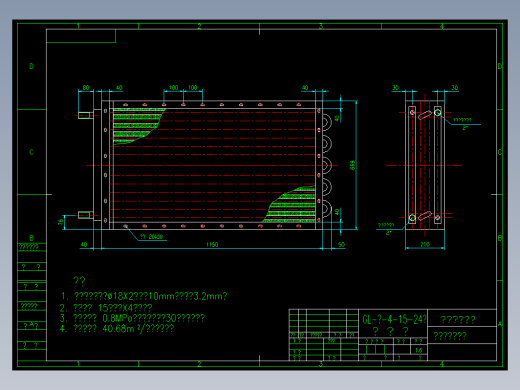This screenshot has height=390, width=520.
Task: Select the GL-?-4-15-24 title block text
Action: (394, 320)
